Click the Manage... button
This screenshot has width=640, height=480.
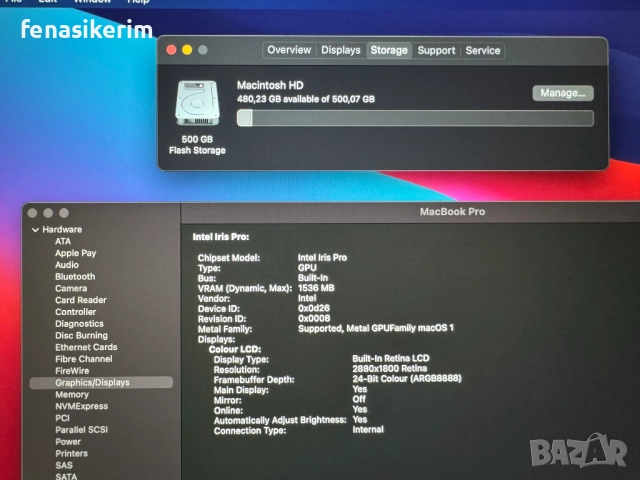[563, 93]
